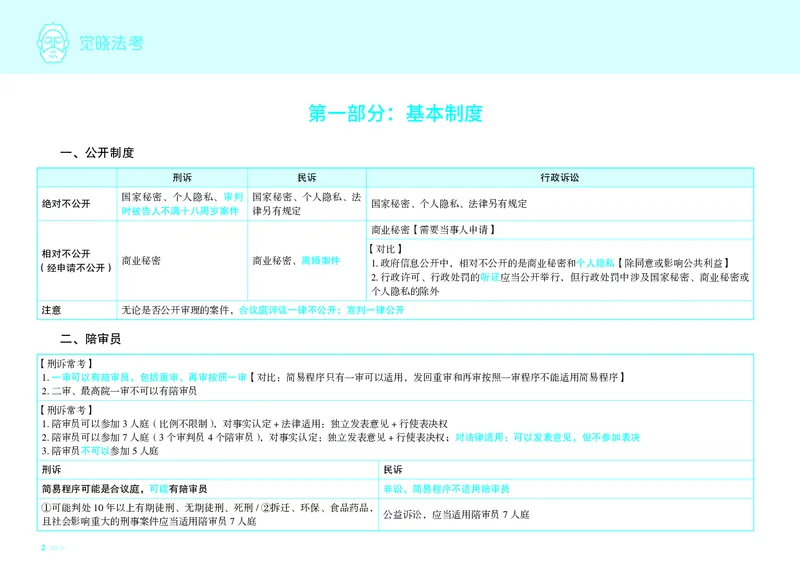
Task: Click highlighted 个人隐私 in 政府信息公开 line
Action: [595, 263]
